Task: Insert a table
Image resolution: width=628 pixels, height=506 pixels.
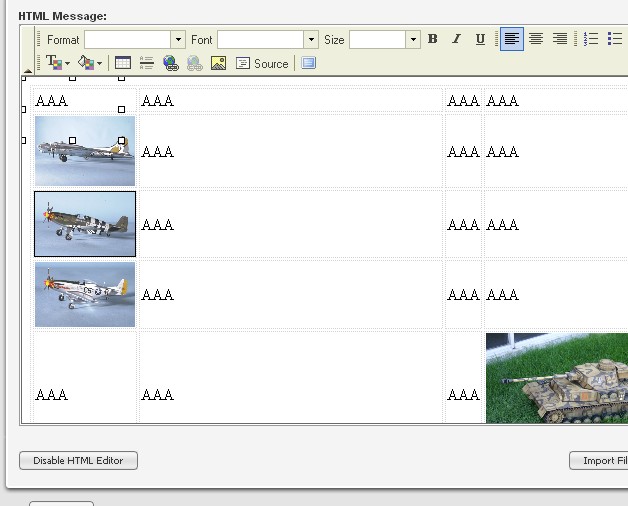Action: 123,63
